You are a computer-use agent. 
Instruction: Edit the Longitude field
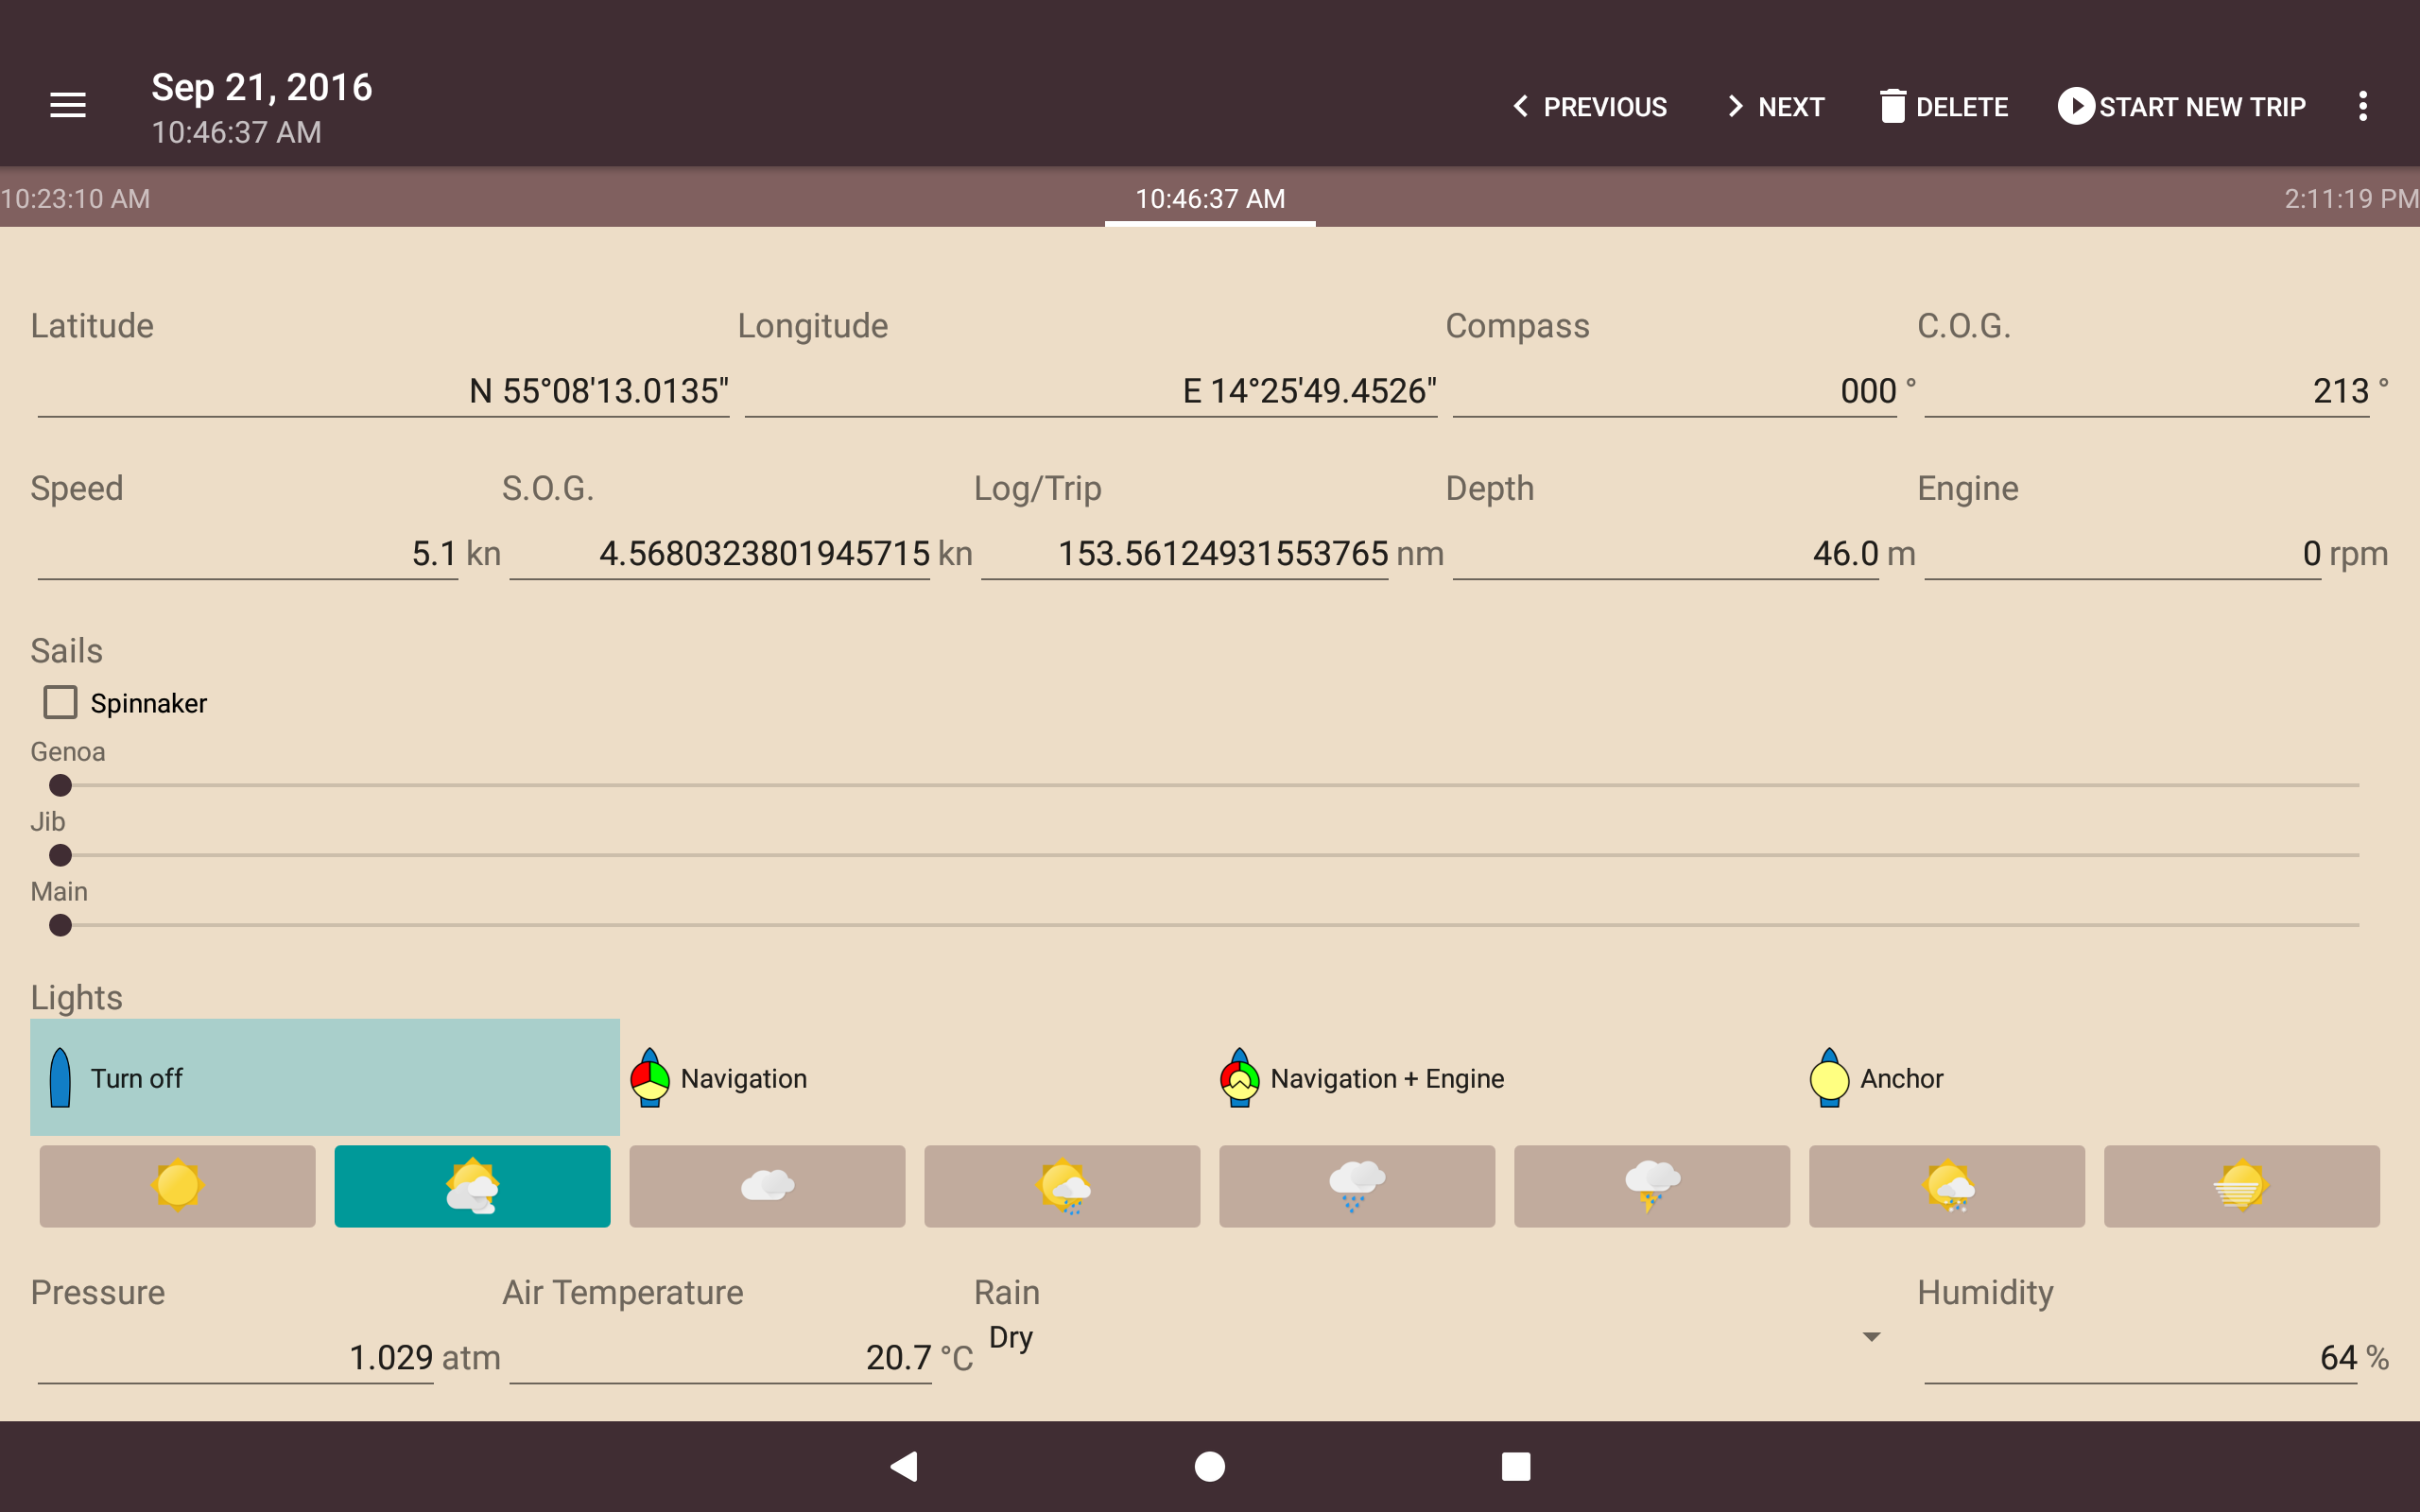click(1091, 391)
